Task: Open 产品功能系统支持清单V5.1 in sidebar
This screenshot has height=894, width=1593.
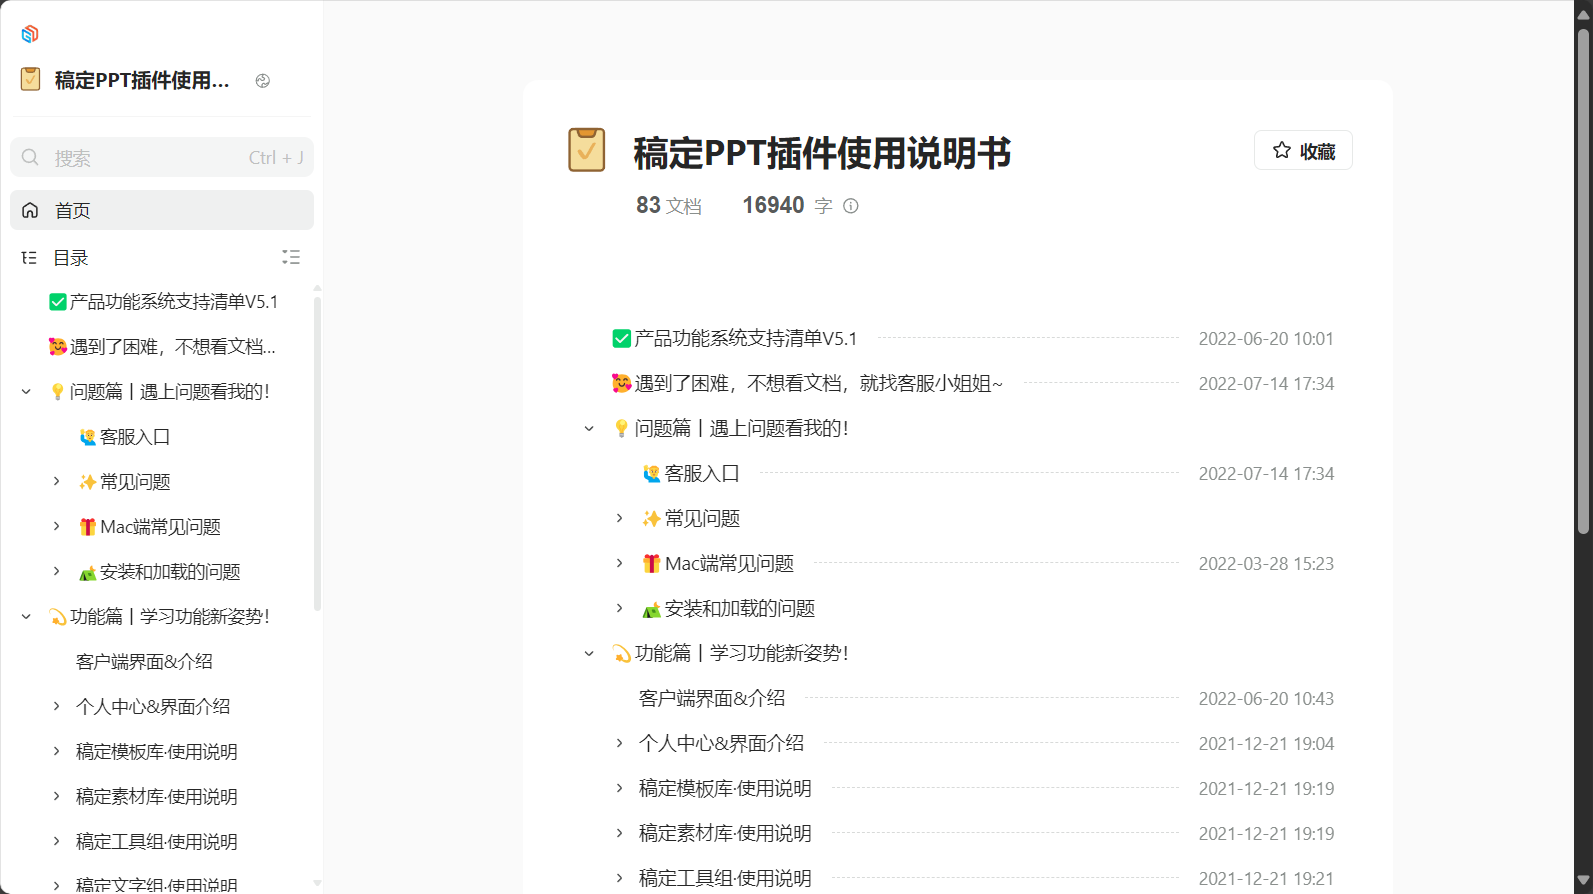Action: pos(164,302)
